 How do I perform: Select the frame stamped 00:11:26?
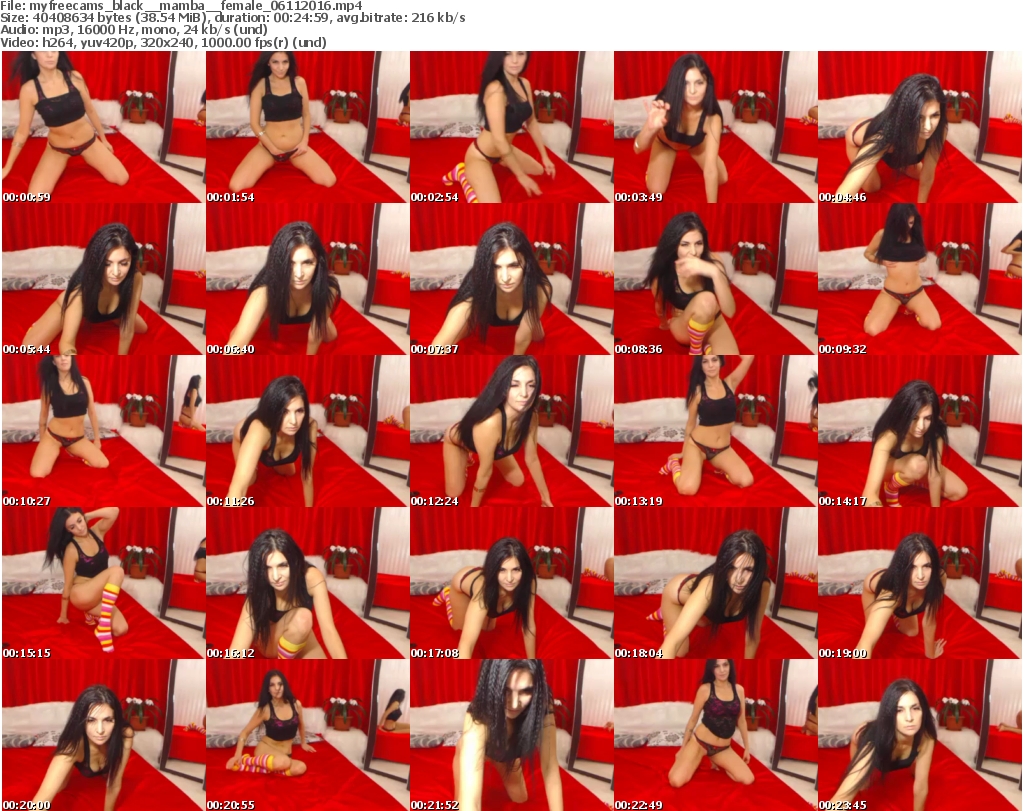(x=308, y=432)
